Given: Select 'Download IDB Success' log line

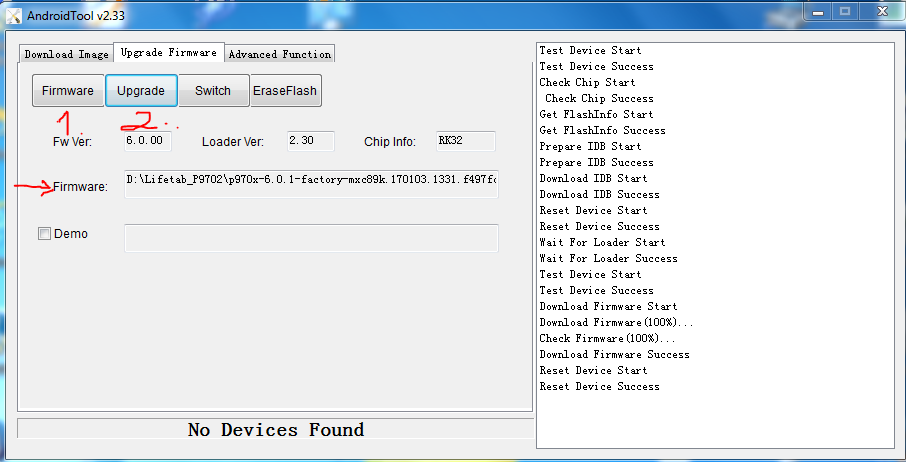Looking at the screenshot, I should pos(599,195).
